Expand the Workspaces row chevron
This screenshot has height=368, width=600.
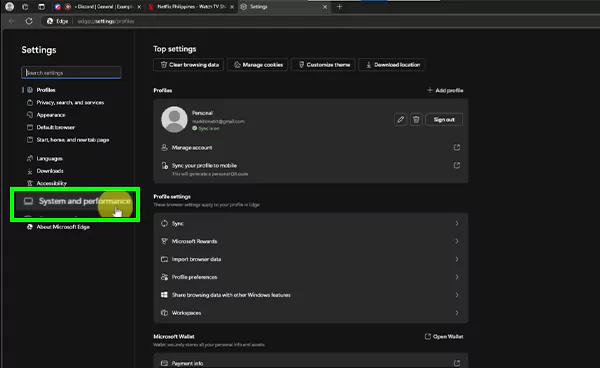[x=457, y=313]
